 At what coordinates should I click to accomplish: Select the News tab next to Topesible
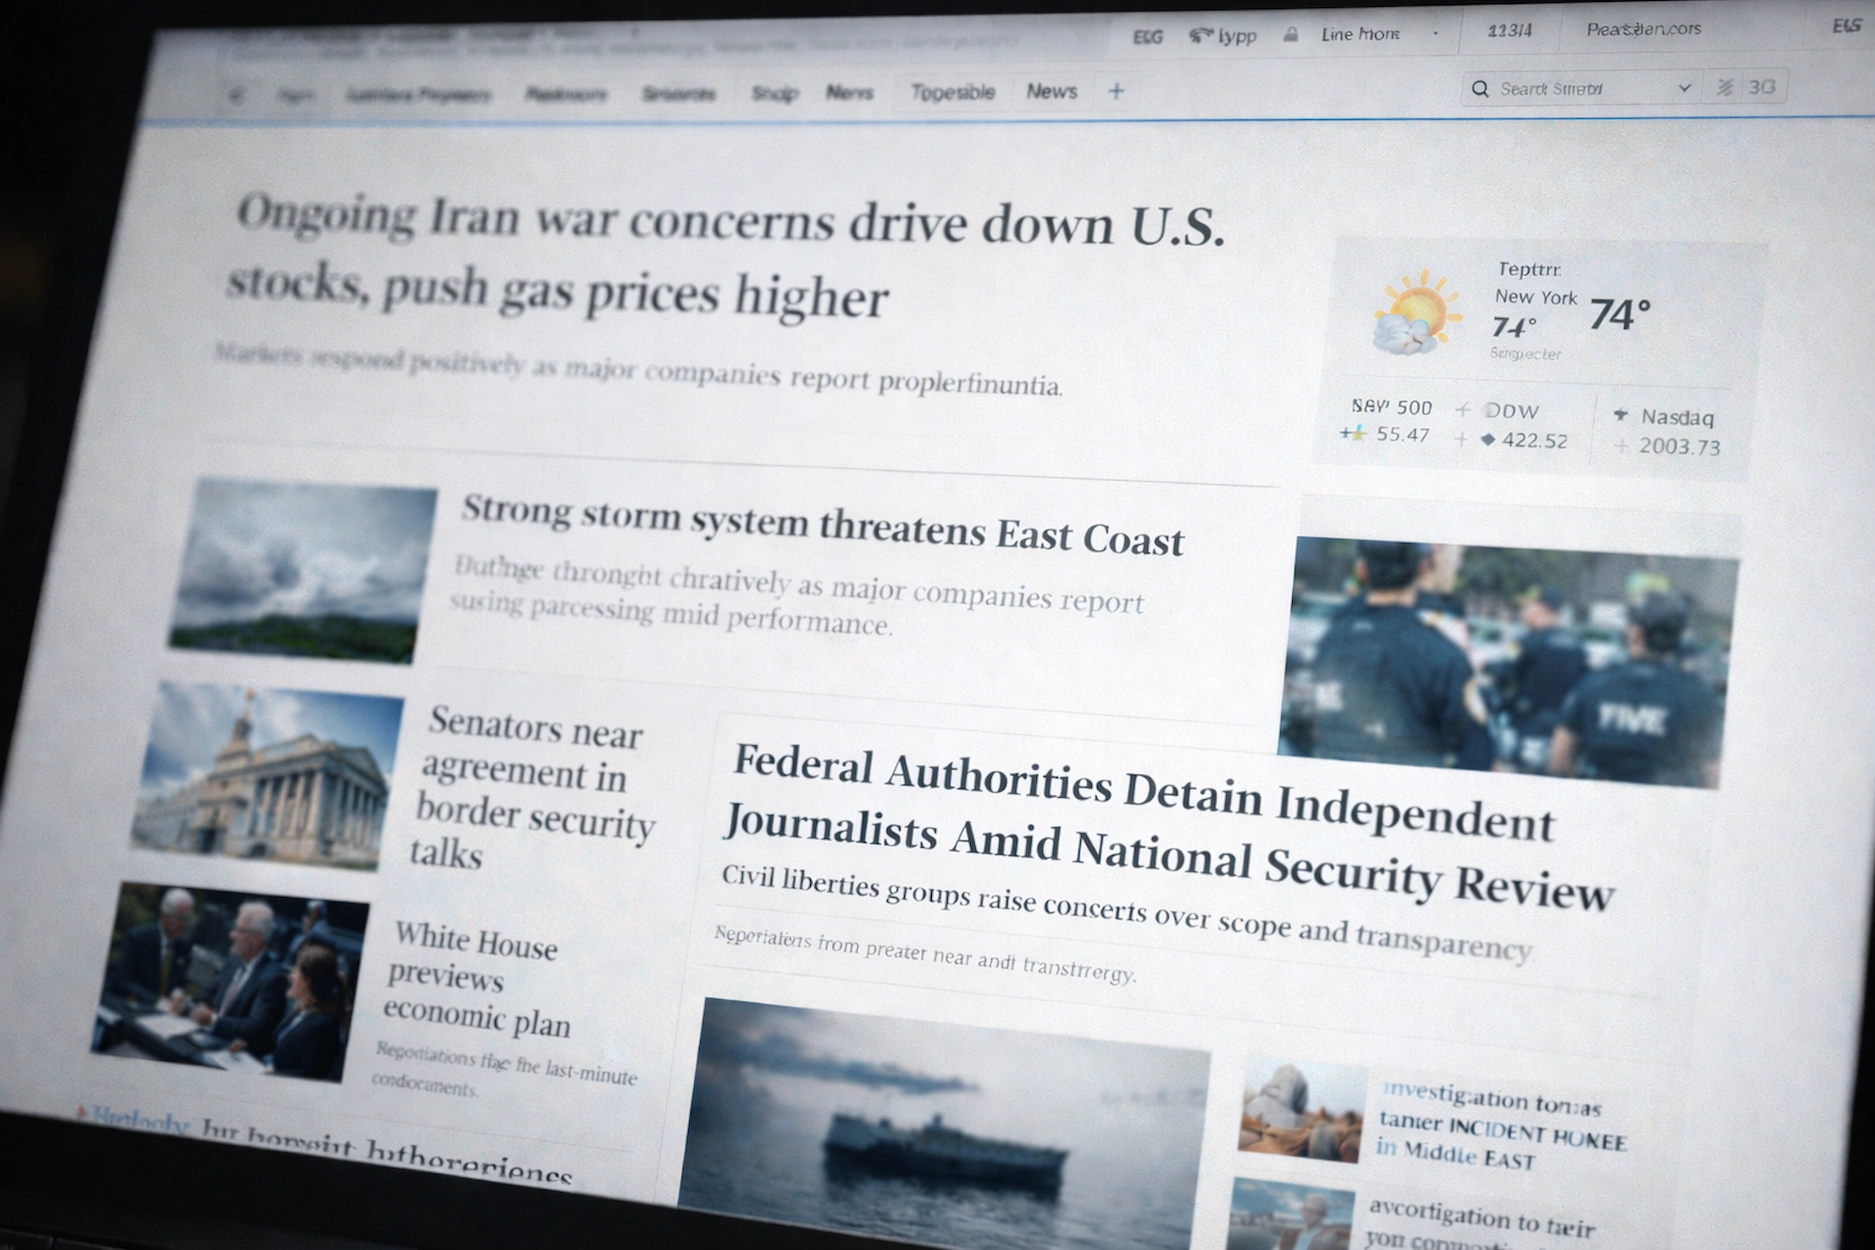coord(1051,92)
